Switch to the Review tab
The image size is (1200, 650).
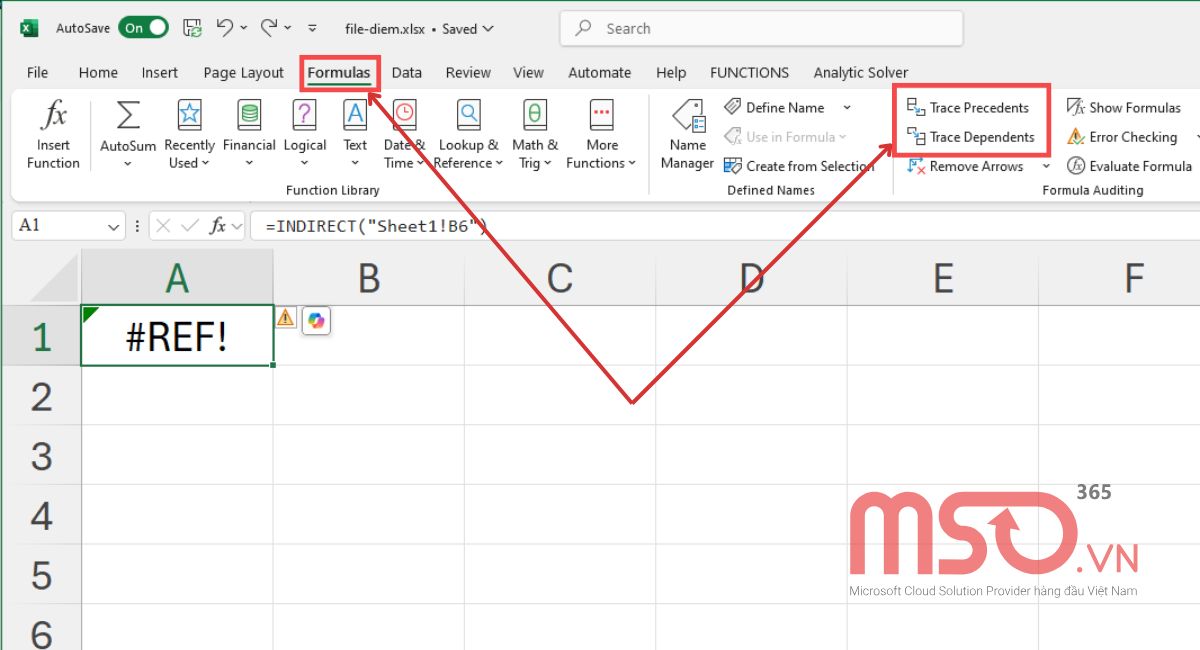[468, 72]
